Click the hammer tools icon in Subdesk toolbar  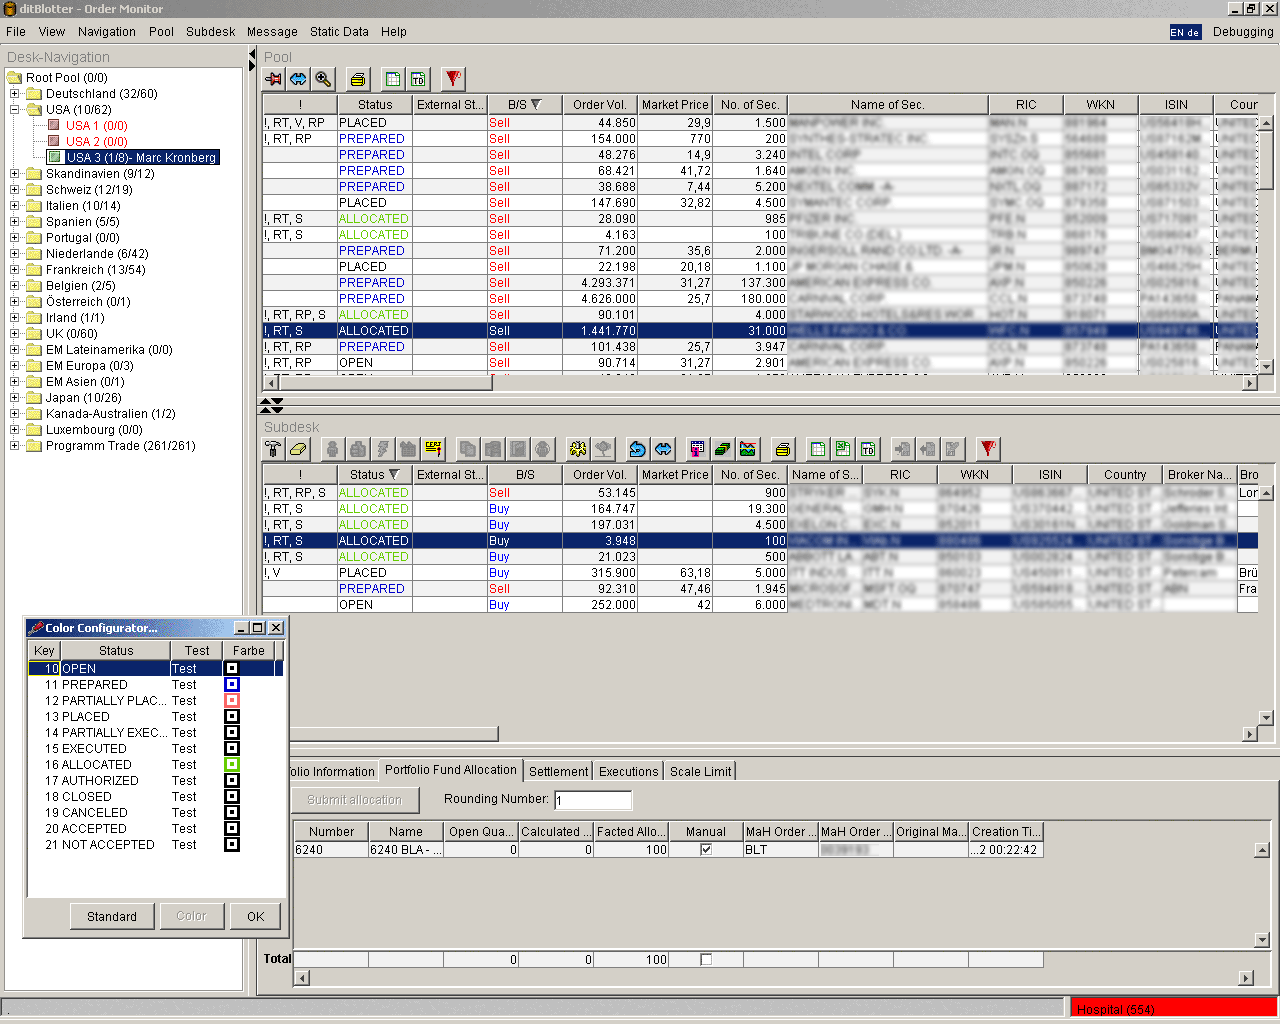click(x=273, y=449)
